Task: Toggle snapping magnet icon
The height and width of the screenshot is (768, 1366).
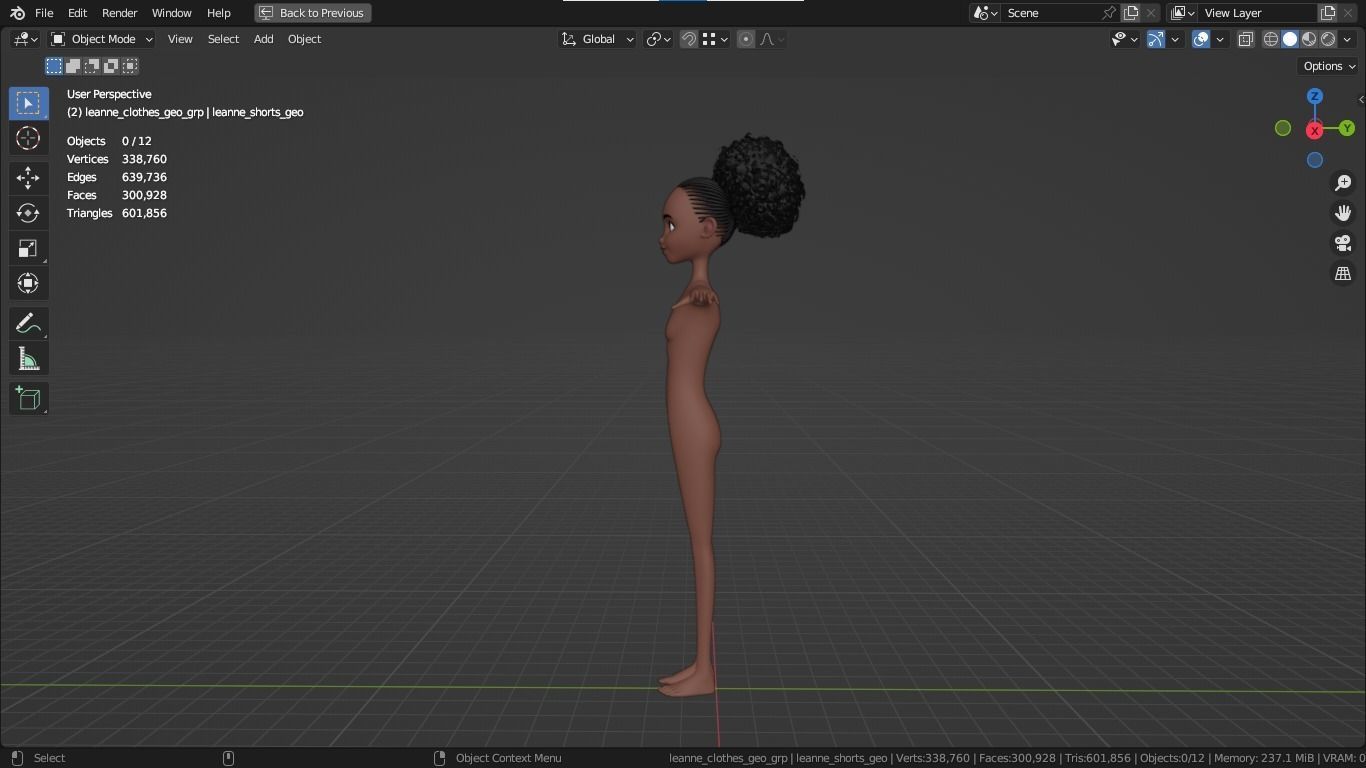Action: tap(689, 39)
